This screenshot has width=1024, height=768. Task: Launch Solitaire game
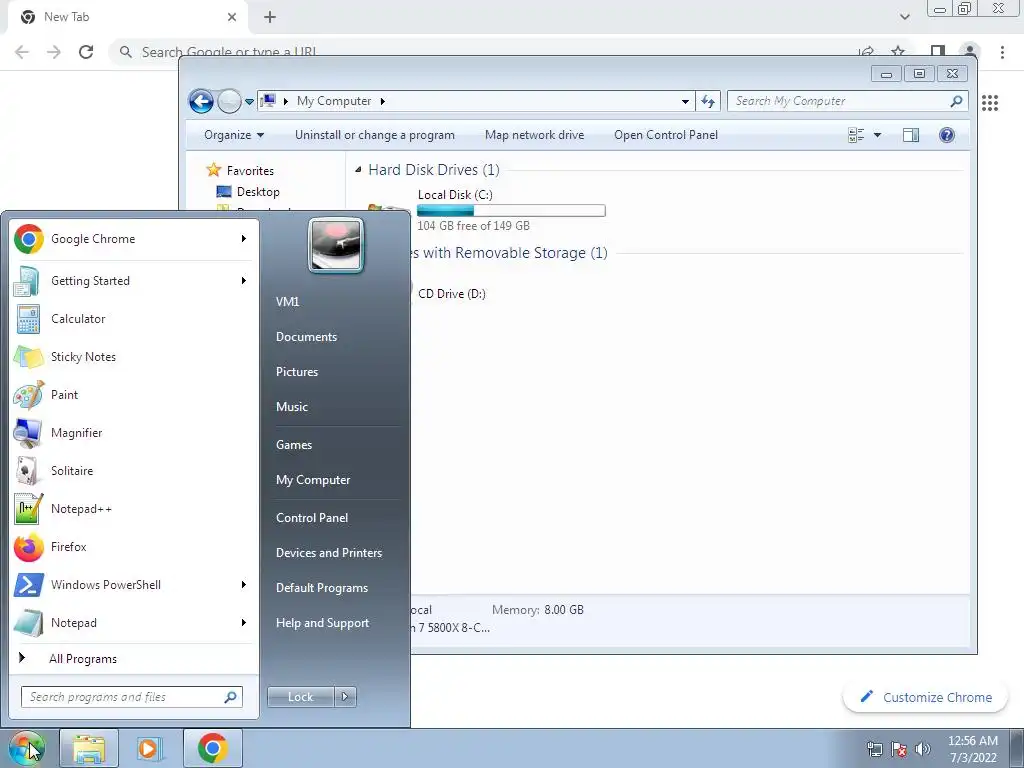pyautogui.click(x=133, y=470)
